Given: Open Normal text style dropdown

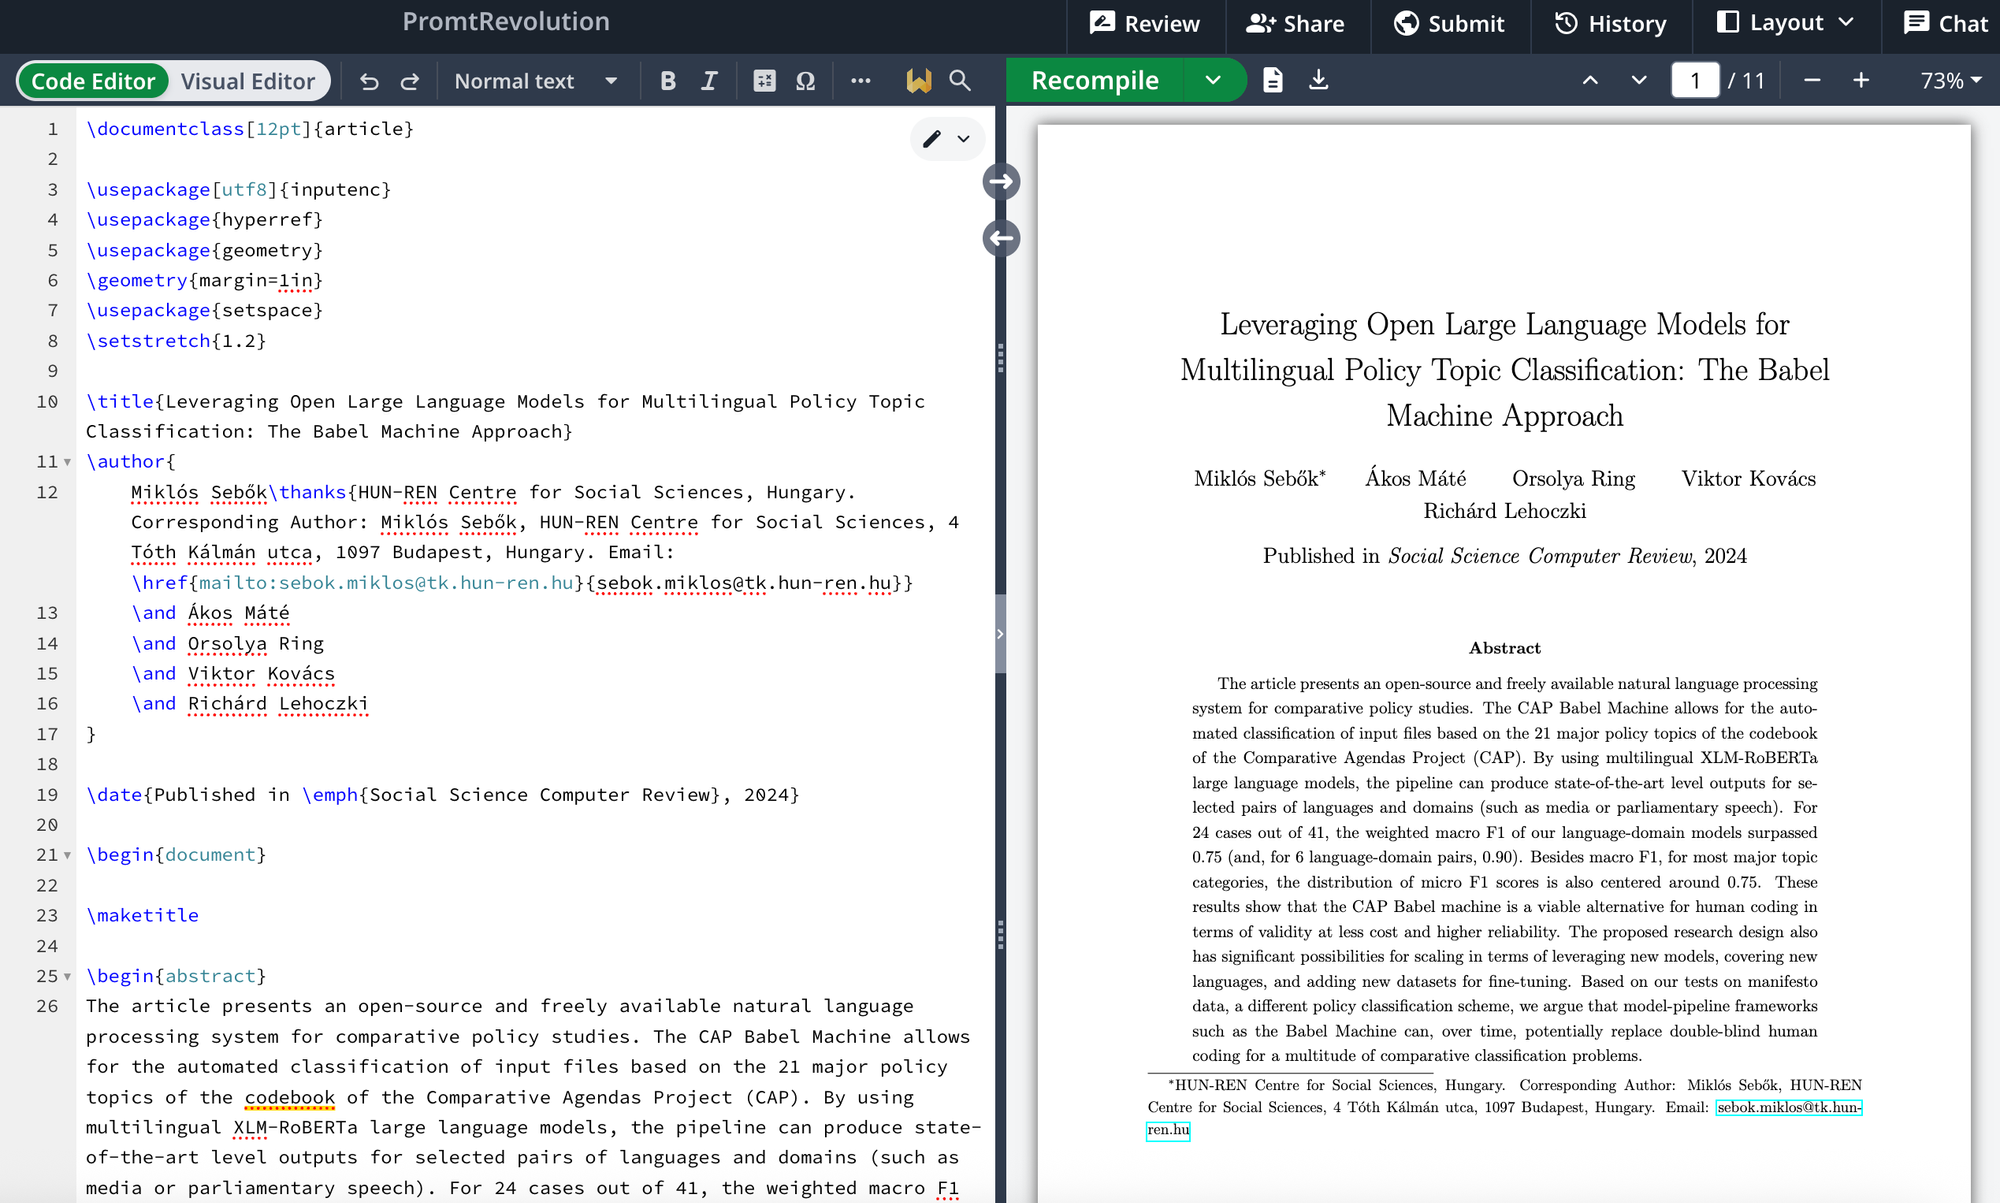Looking at the screenshot, I should [536, 81].
